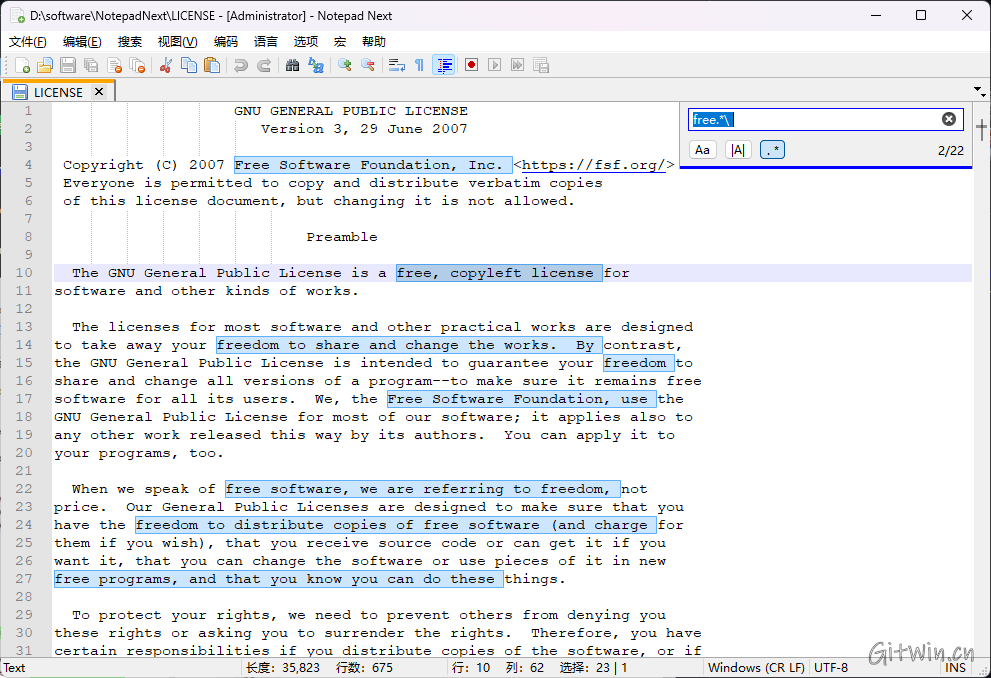Toggle match case Aa button
This screenshot has height=678, width=991.
[x=702, y=150]
